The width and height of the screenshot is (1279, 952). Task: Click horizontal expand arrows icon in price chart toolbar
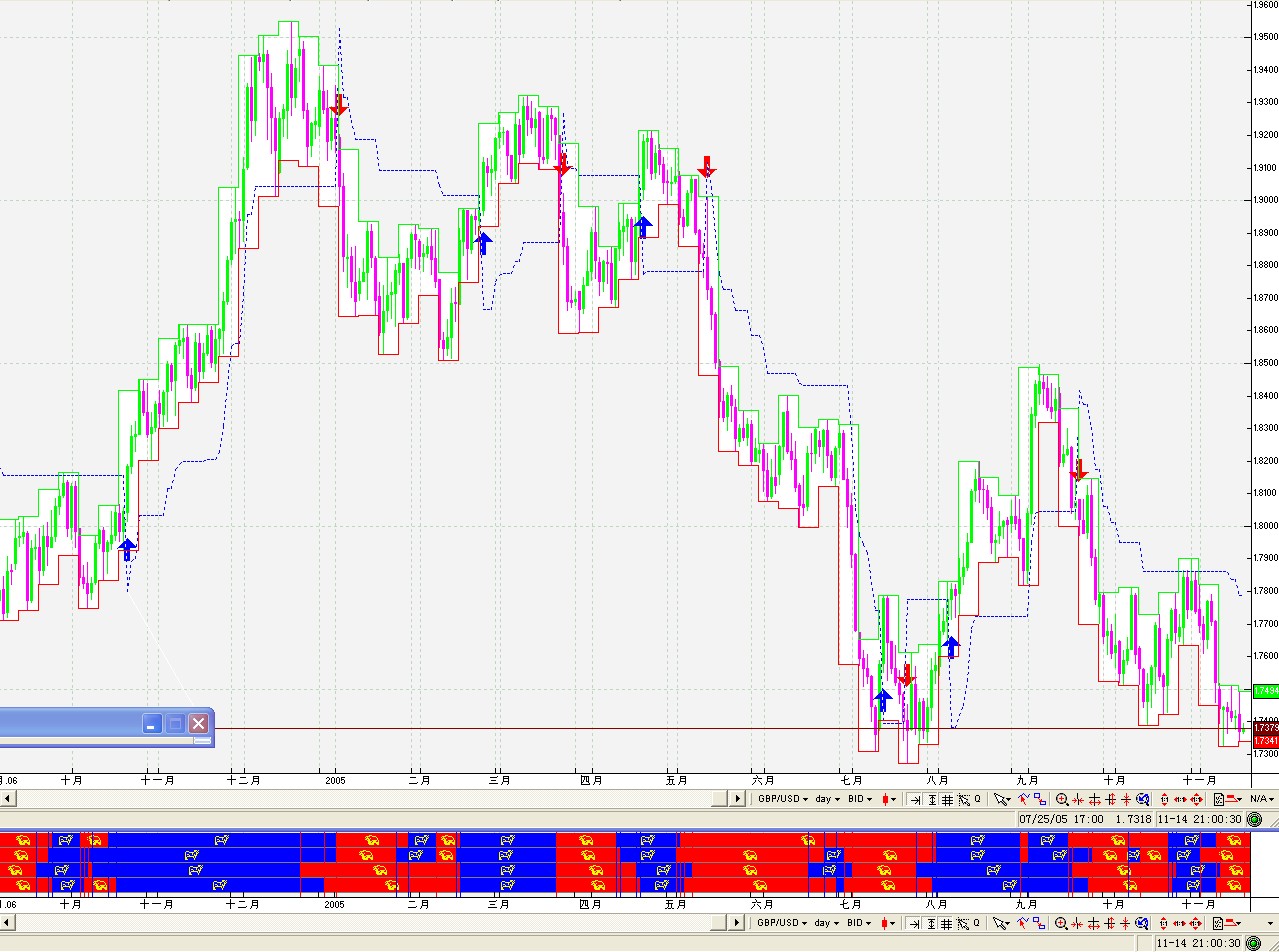pyautogui.click(x=1095, y=799)
